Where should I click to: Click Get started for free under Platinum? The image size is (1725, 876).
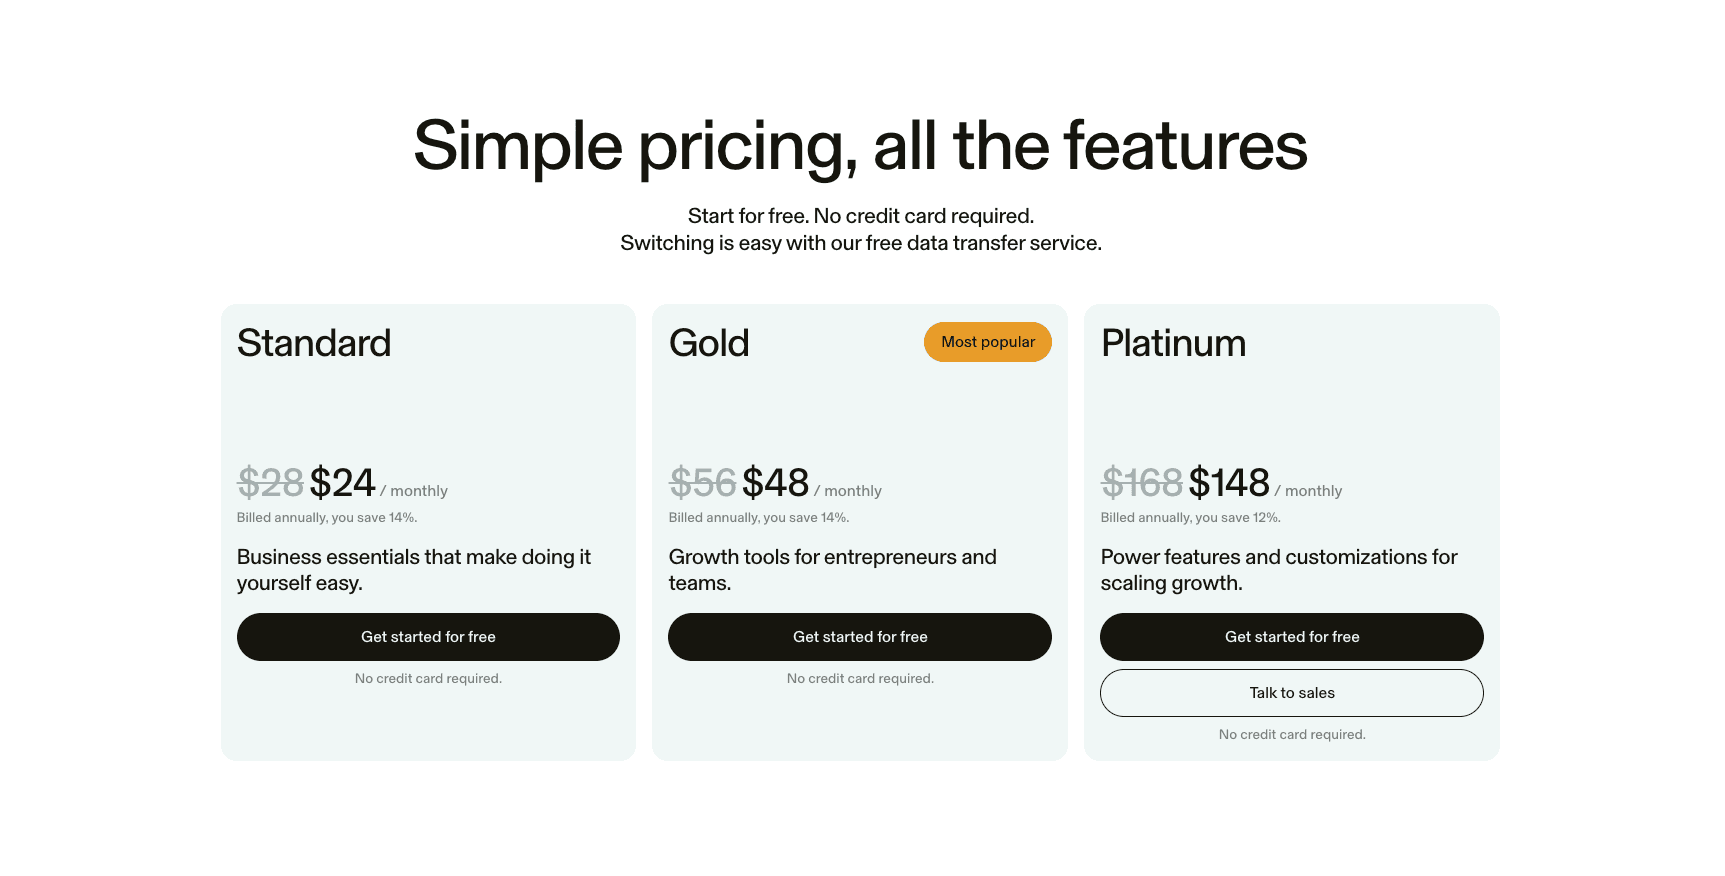tap(1292, 637)
